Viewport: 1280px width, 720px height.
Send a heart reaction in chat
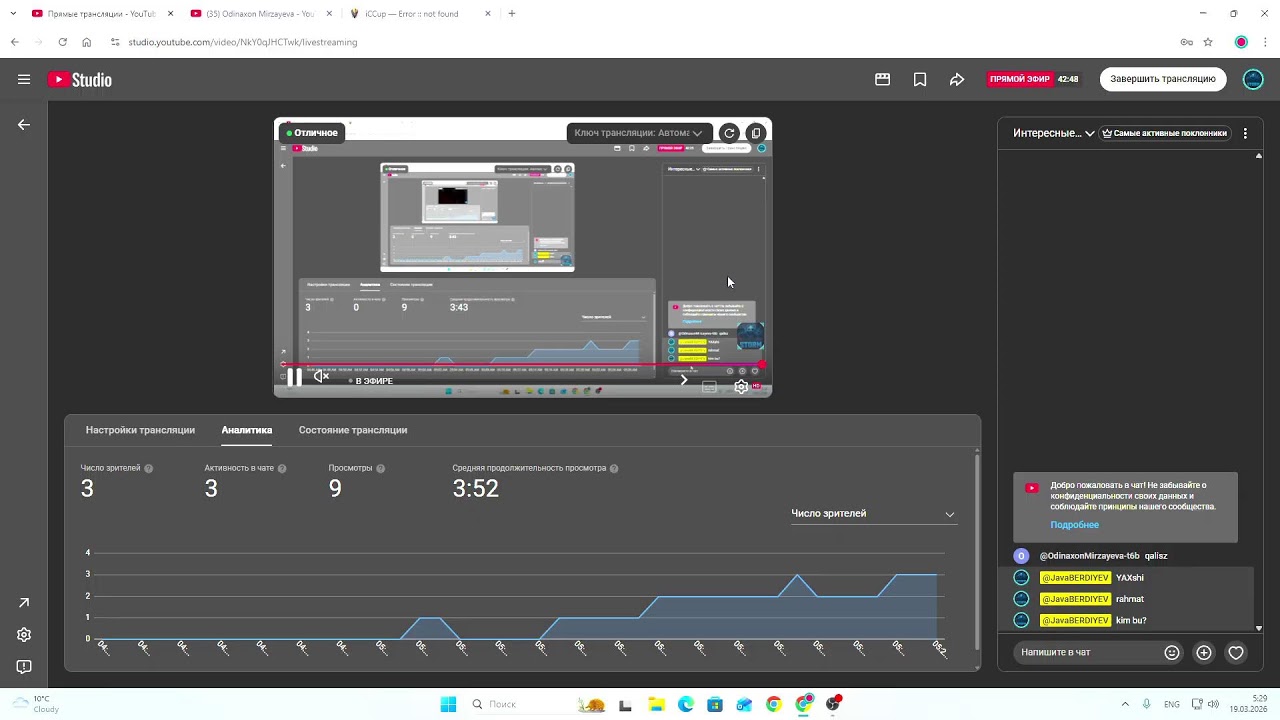click(x=1236, y=652)
